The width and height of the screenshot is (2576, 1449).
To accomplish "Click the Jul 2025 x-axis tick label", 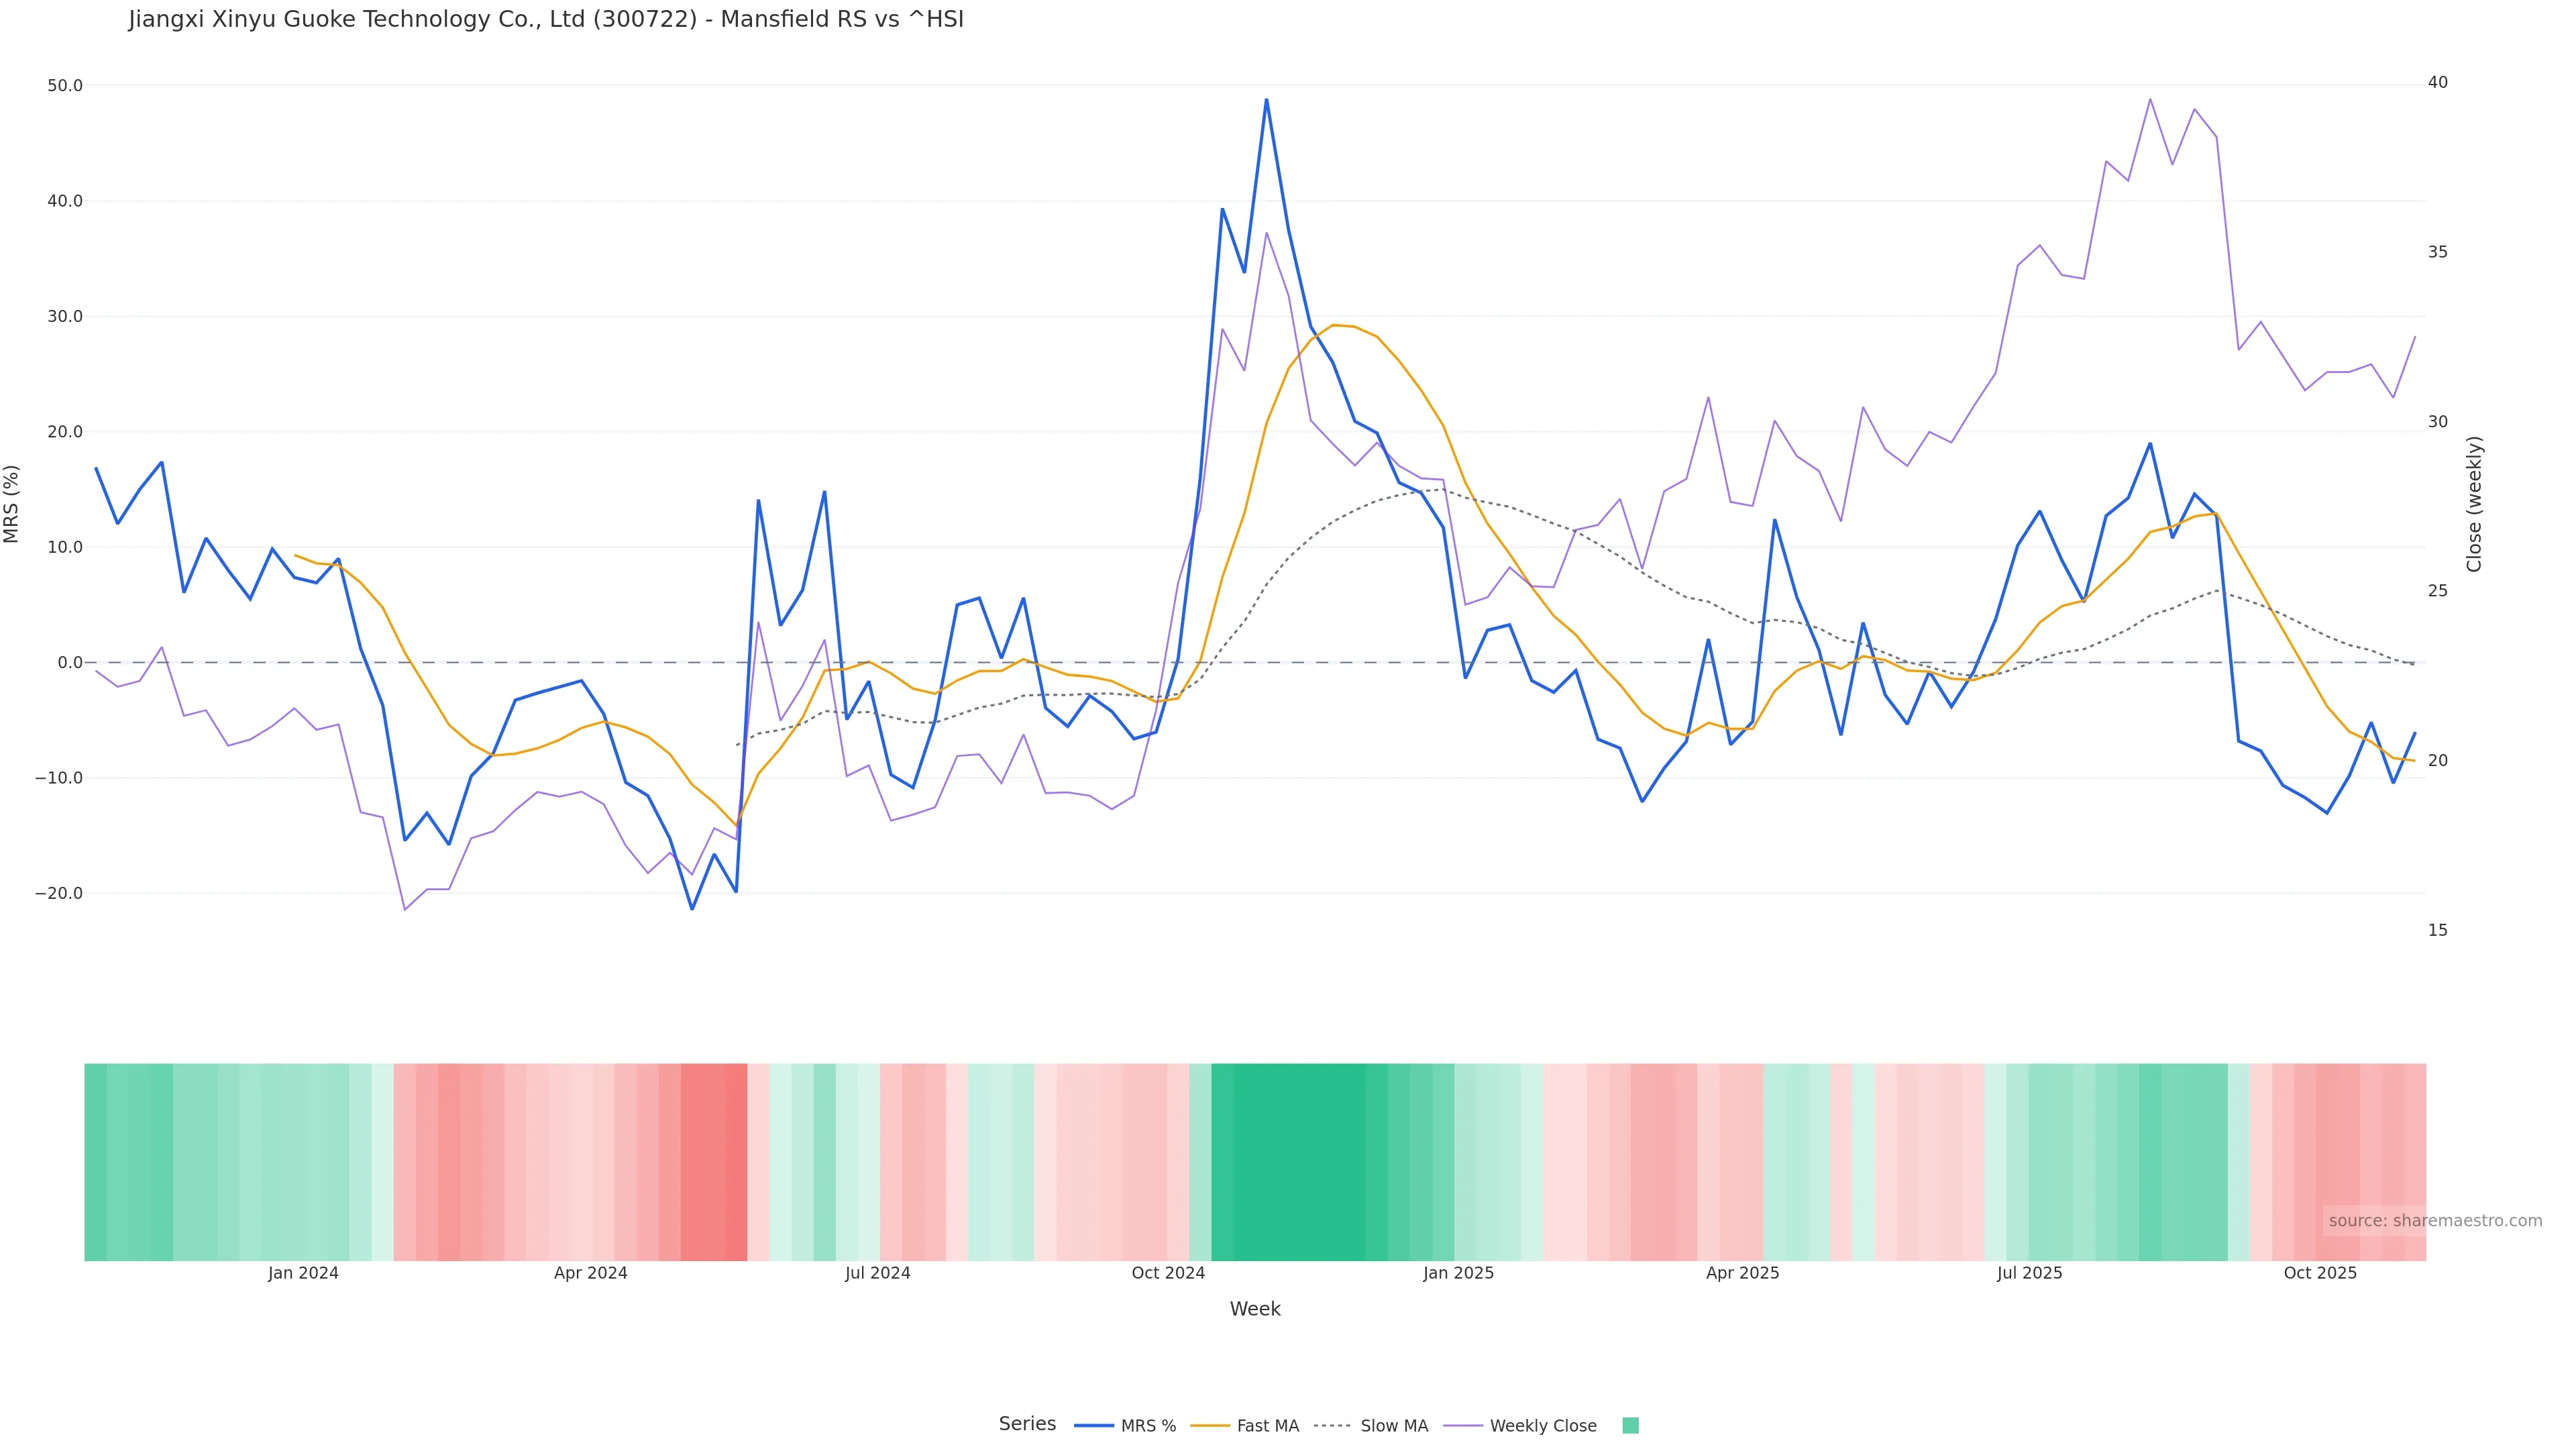I will click(x=2029, y=1273).
